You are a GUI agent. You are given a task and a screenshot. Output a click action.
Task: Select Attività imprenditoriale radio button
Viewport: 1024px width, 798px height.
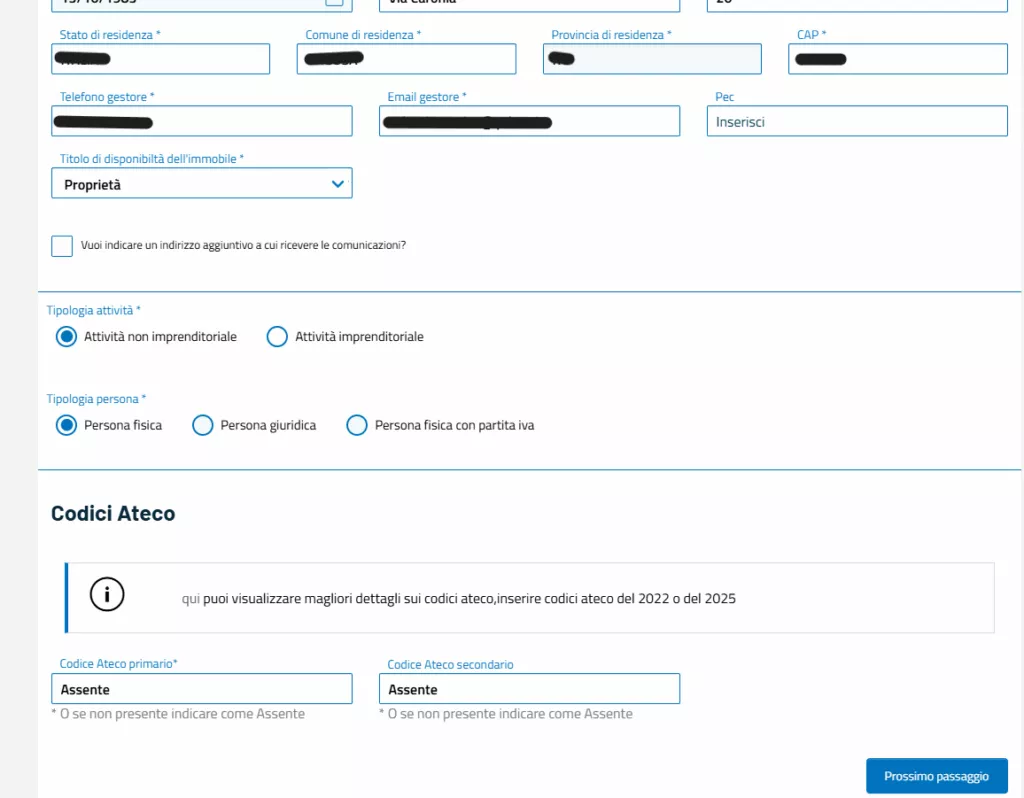tap(277, 337)
